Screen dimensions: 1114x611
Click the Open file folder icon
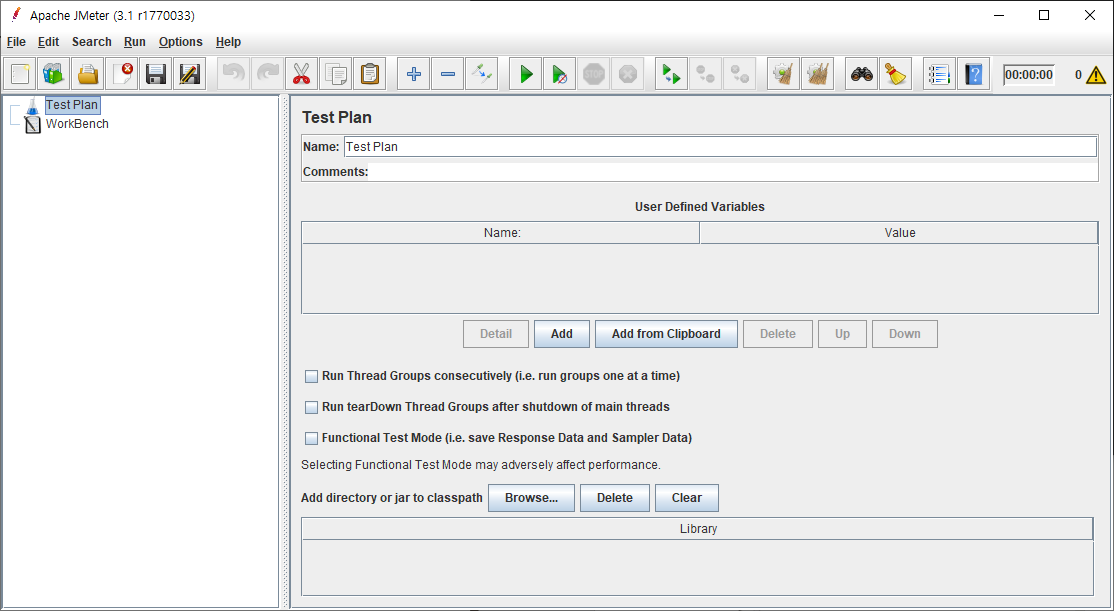tap(87, 74)
